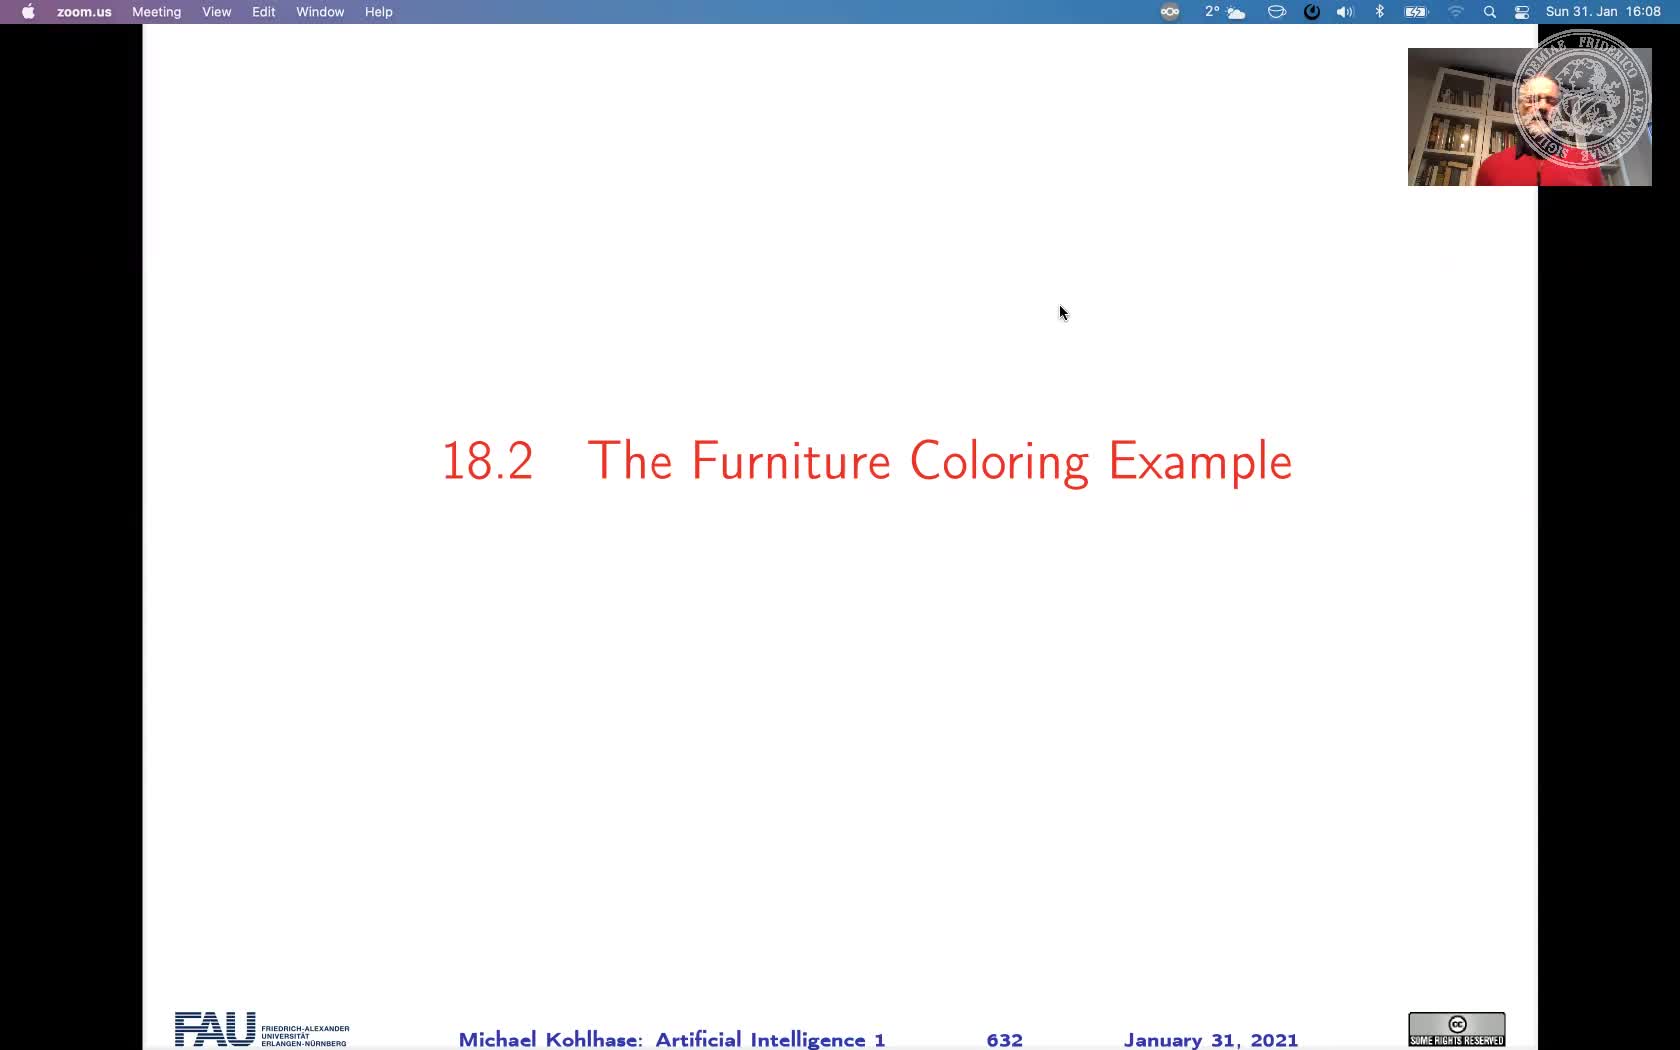Click the coffee cup Caffeine menu bar icon
The height and width of the screenshot is (1050, 1680).
coord(1276,12)
